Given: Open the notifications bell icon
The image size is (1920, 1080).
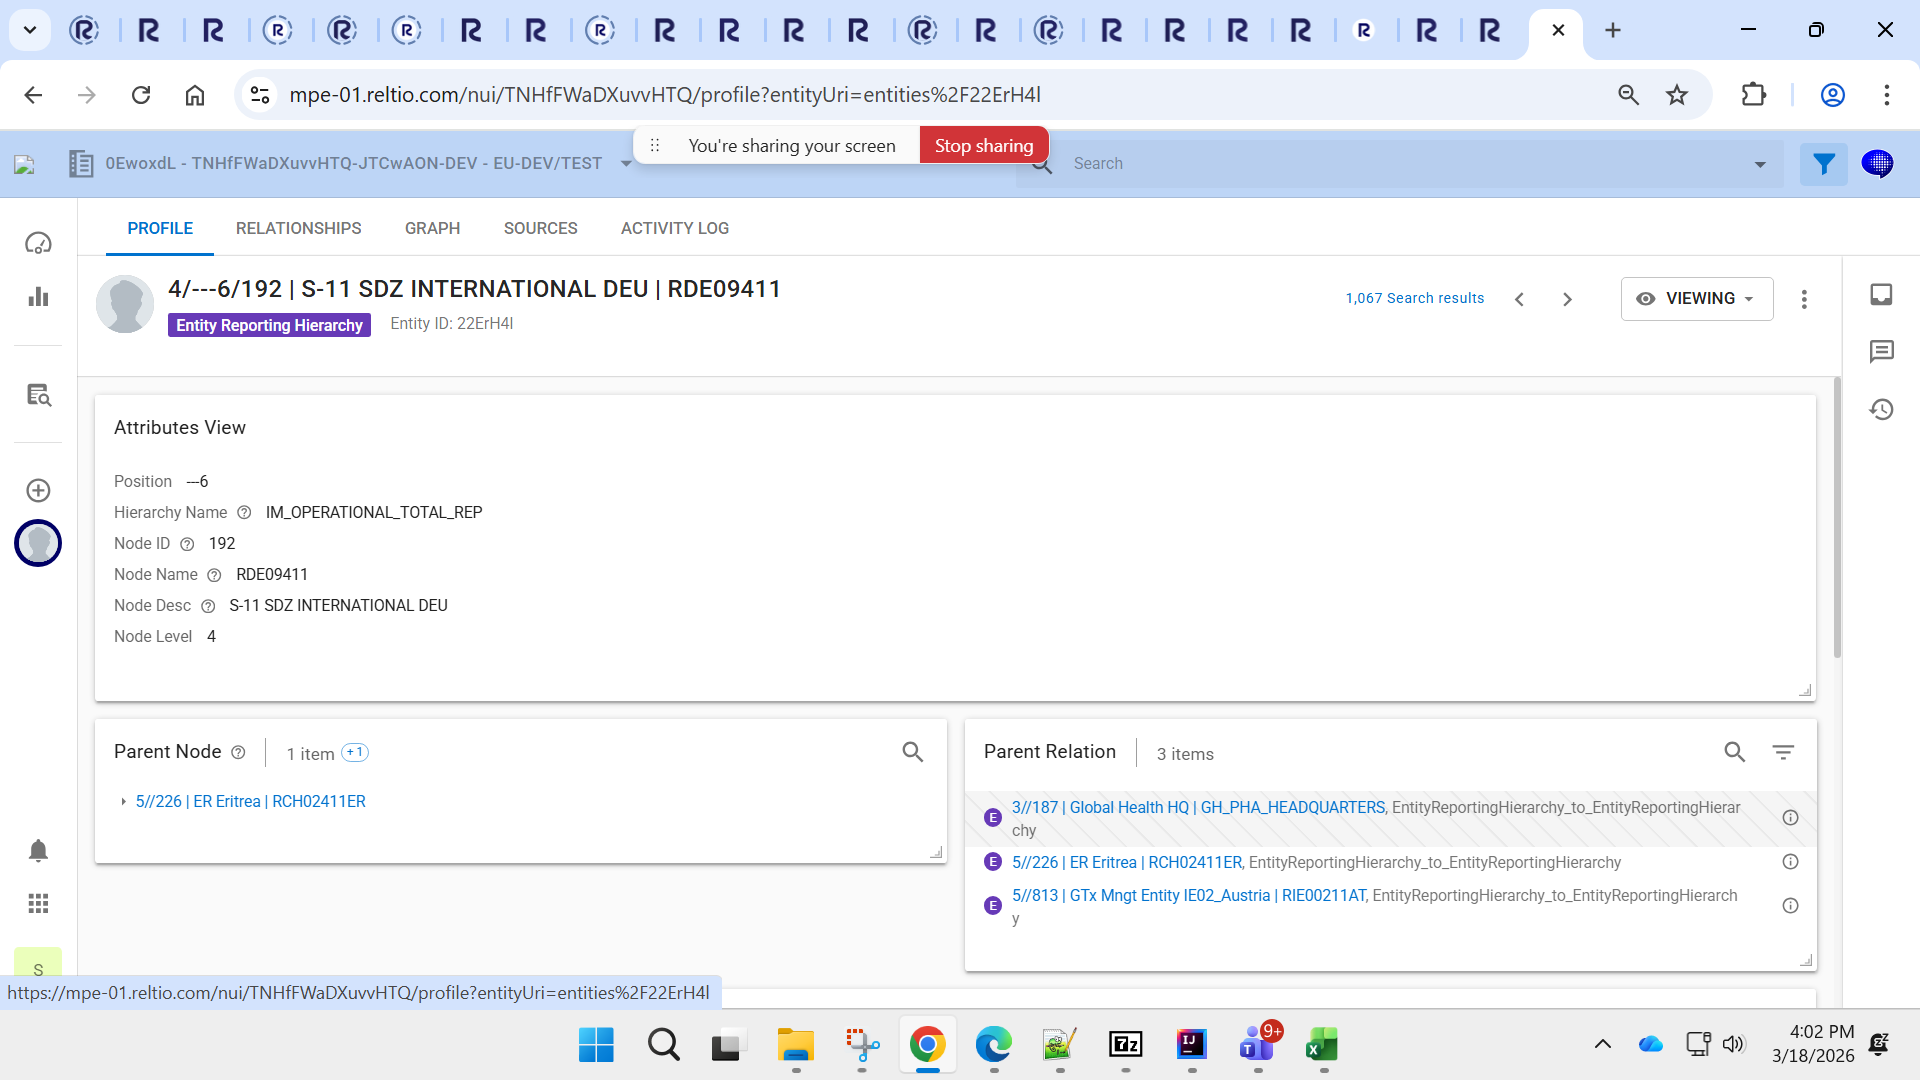Looking at the screenshot, I should (38, 851).
